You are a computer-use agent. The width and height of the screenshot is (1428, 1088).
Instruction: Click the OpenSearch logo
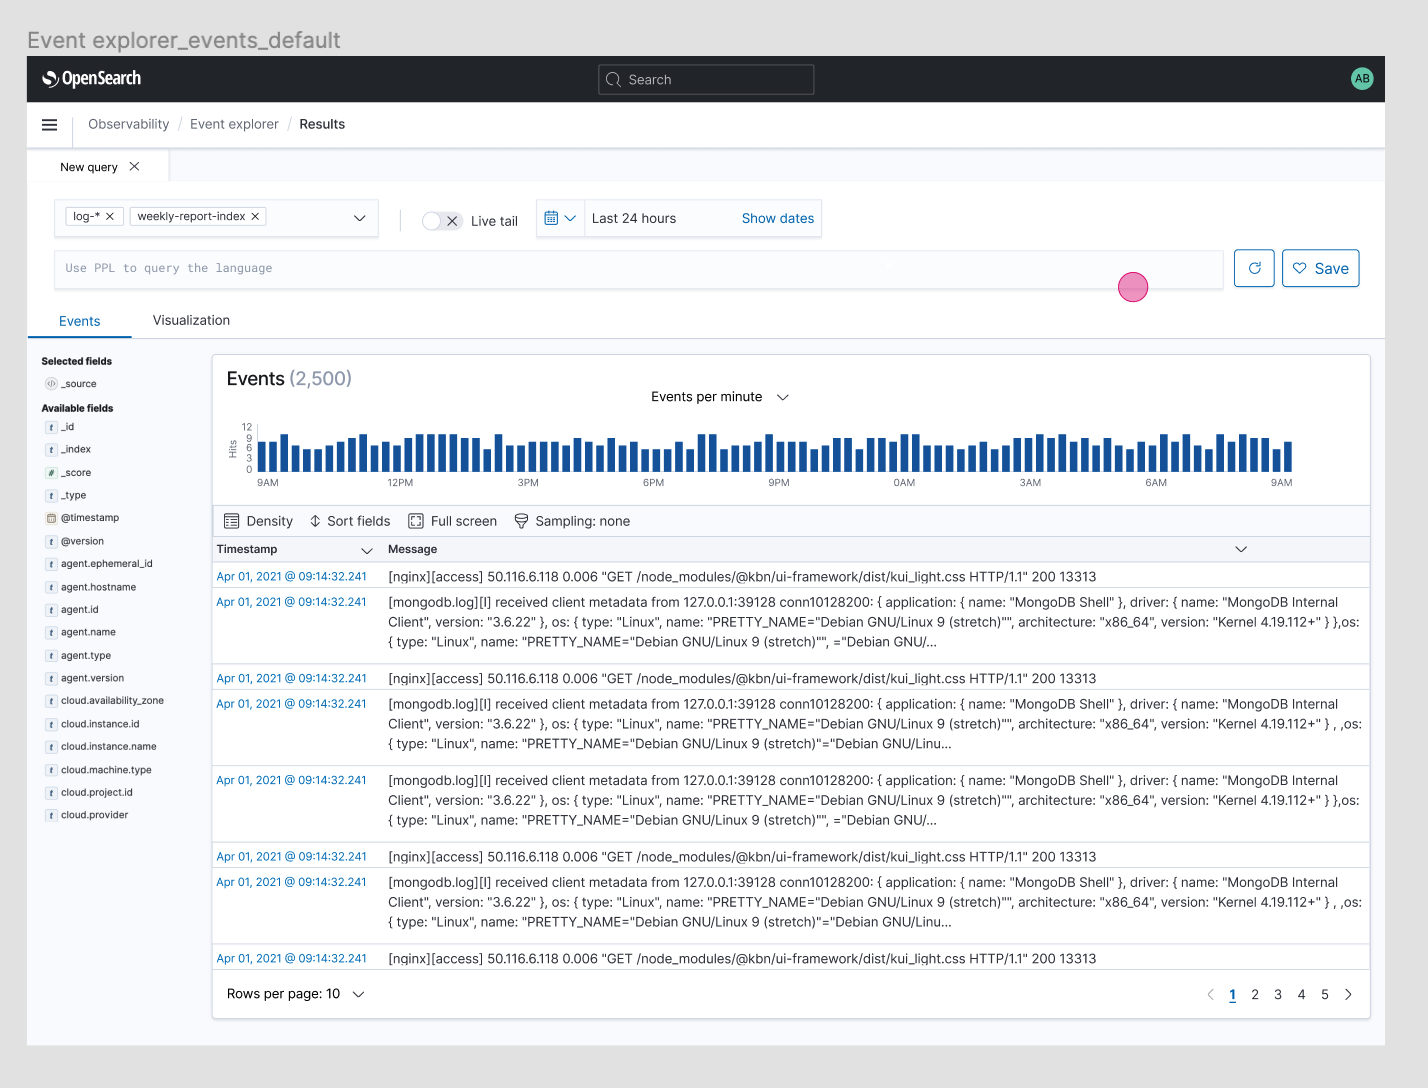point(91,79)
